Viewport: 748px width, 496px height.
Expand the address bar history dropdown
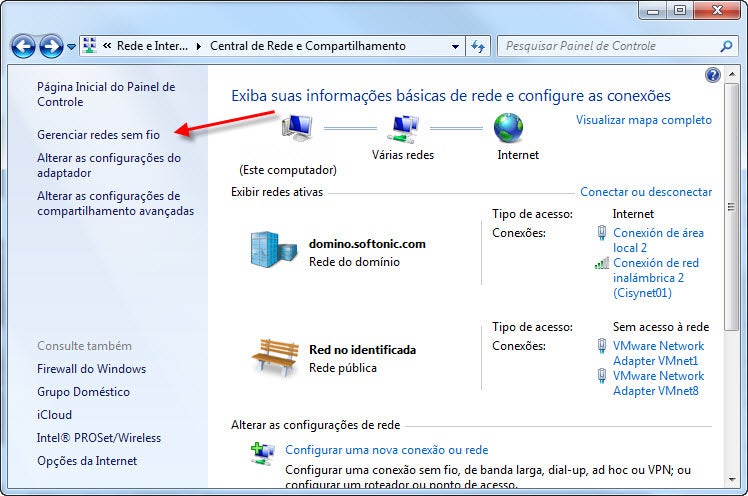pos(456,46)
